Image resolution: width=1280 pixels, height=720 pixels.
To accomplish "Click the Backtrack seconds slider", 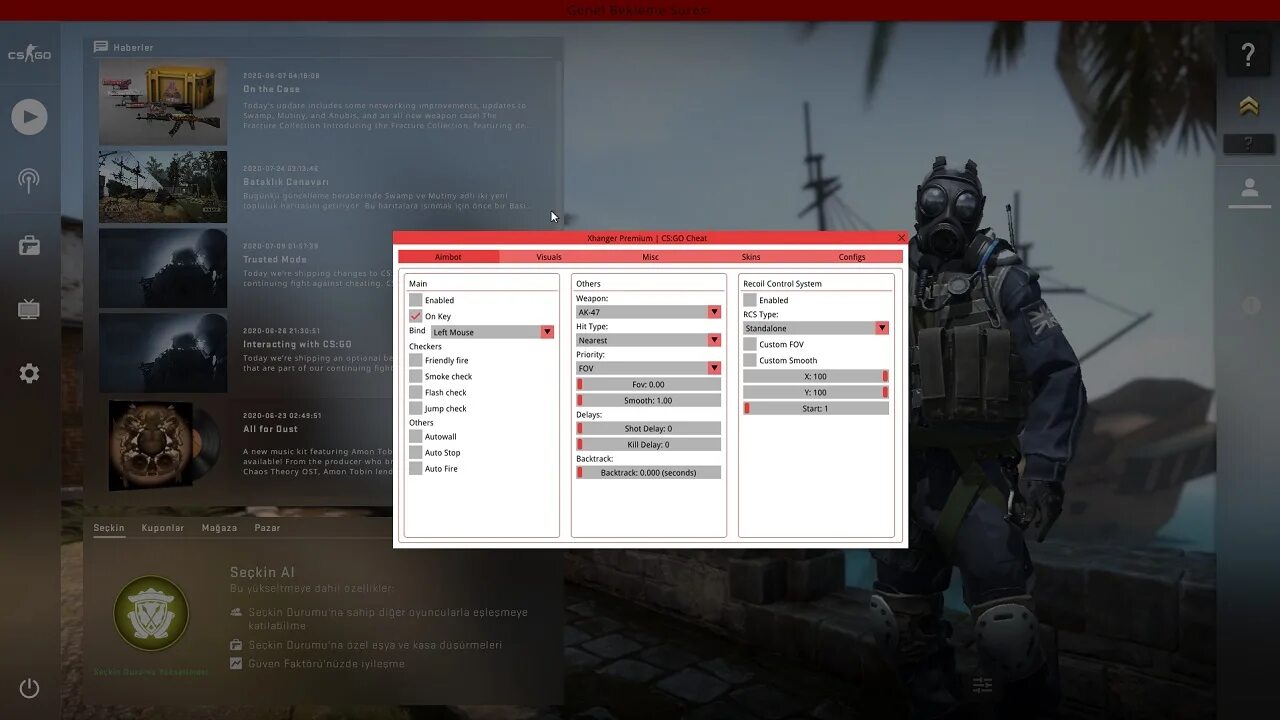I will (648, 472).
